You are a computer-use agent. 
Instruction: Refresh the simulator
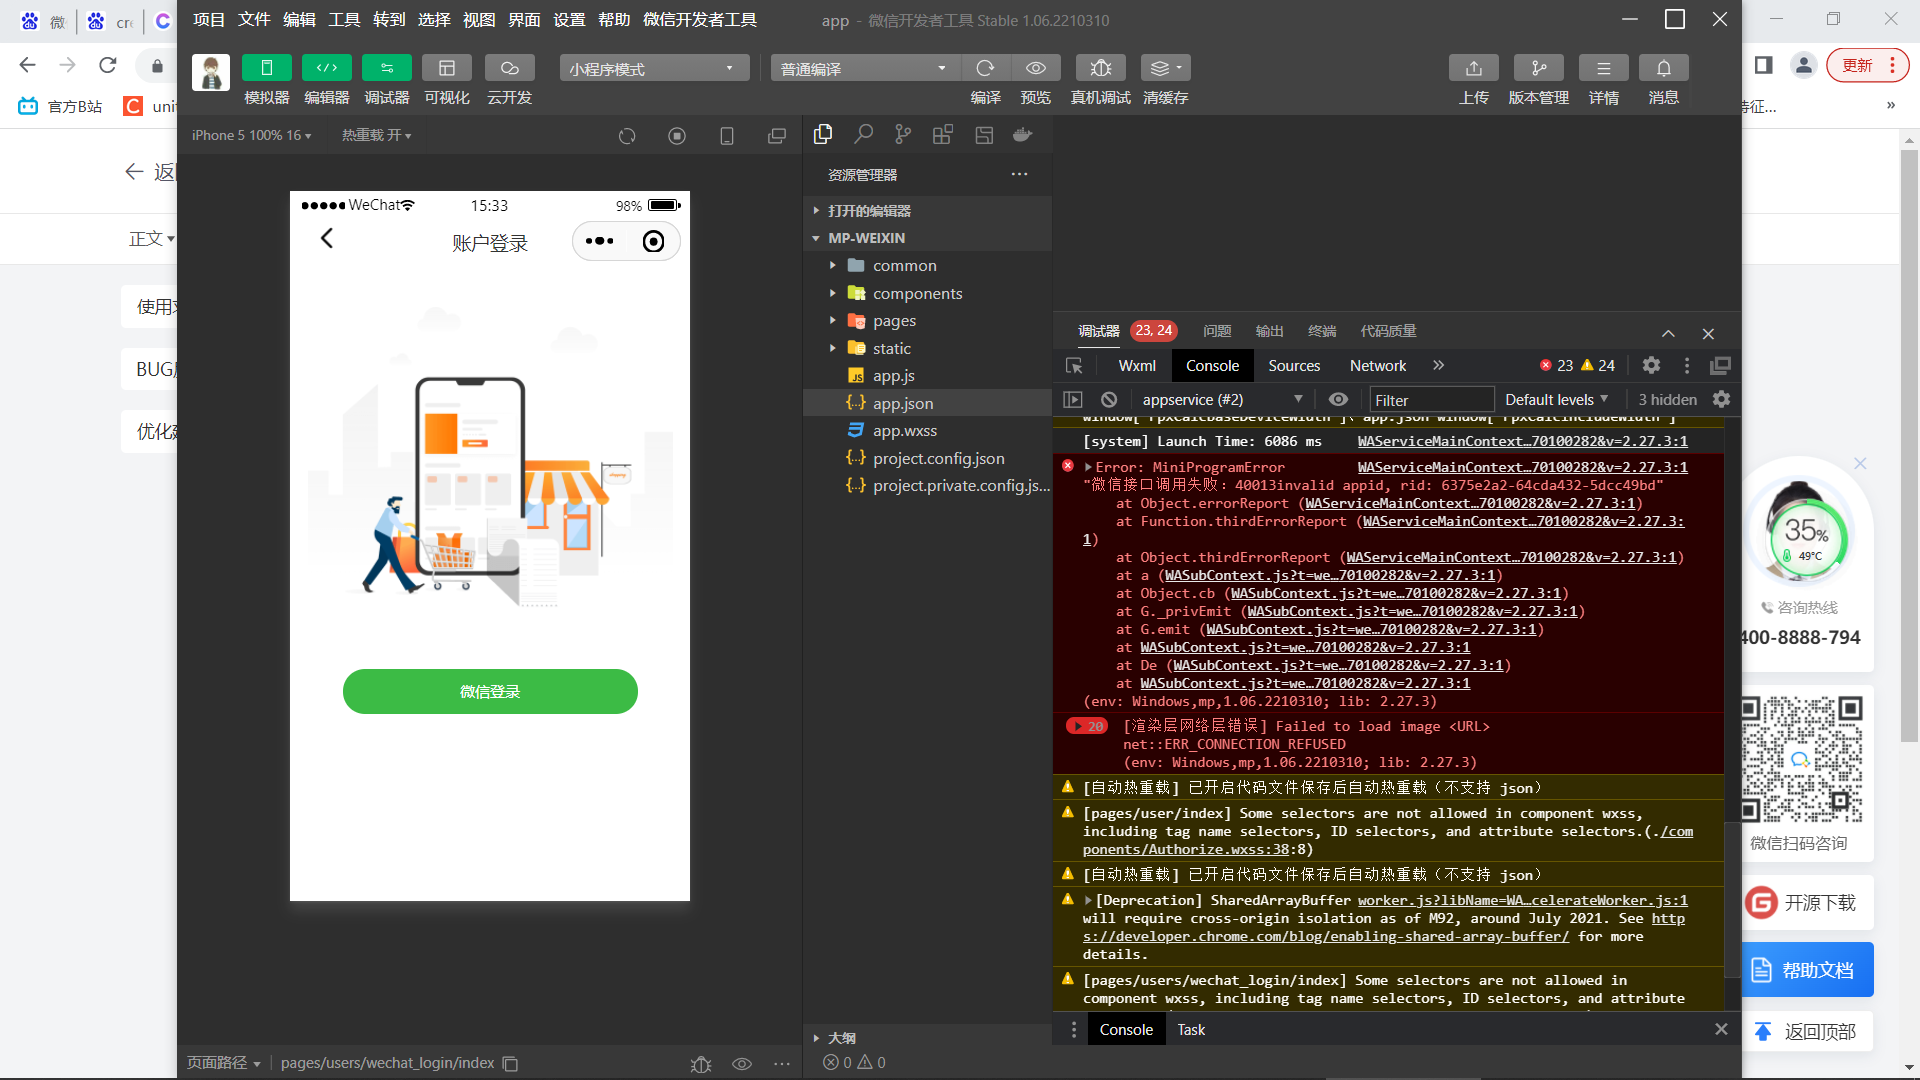click(627, 136)
